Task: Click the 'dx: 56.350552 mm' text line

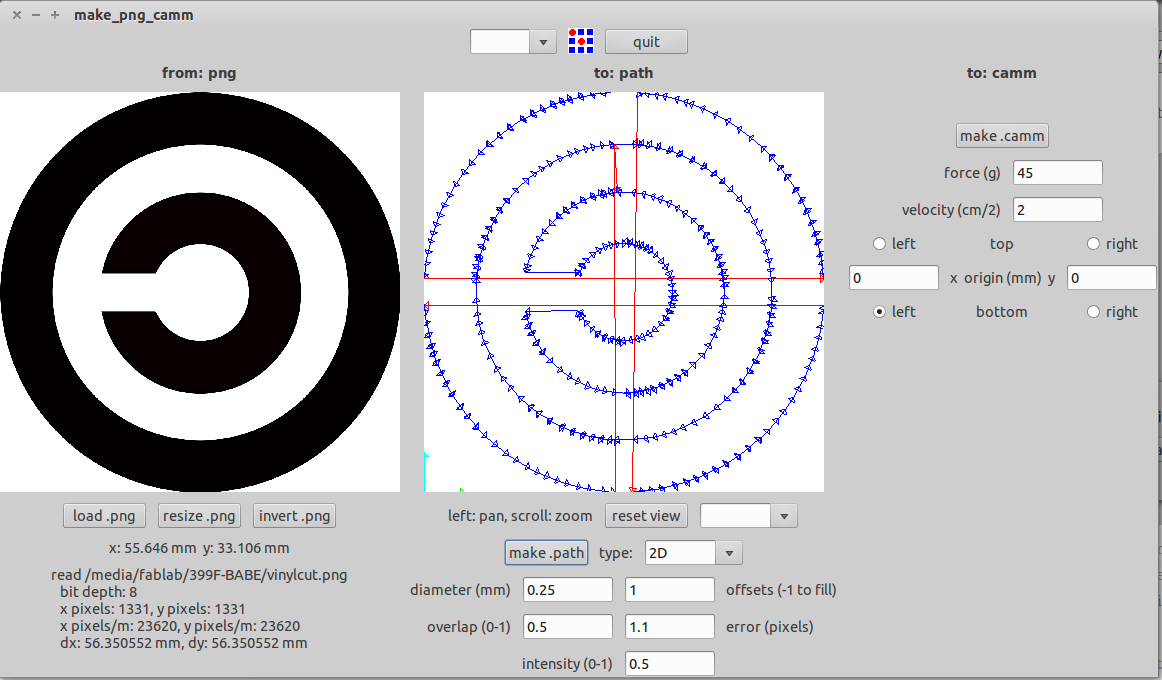Action: [183, 643]
